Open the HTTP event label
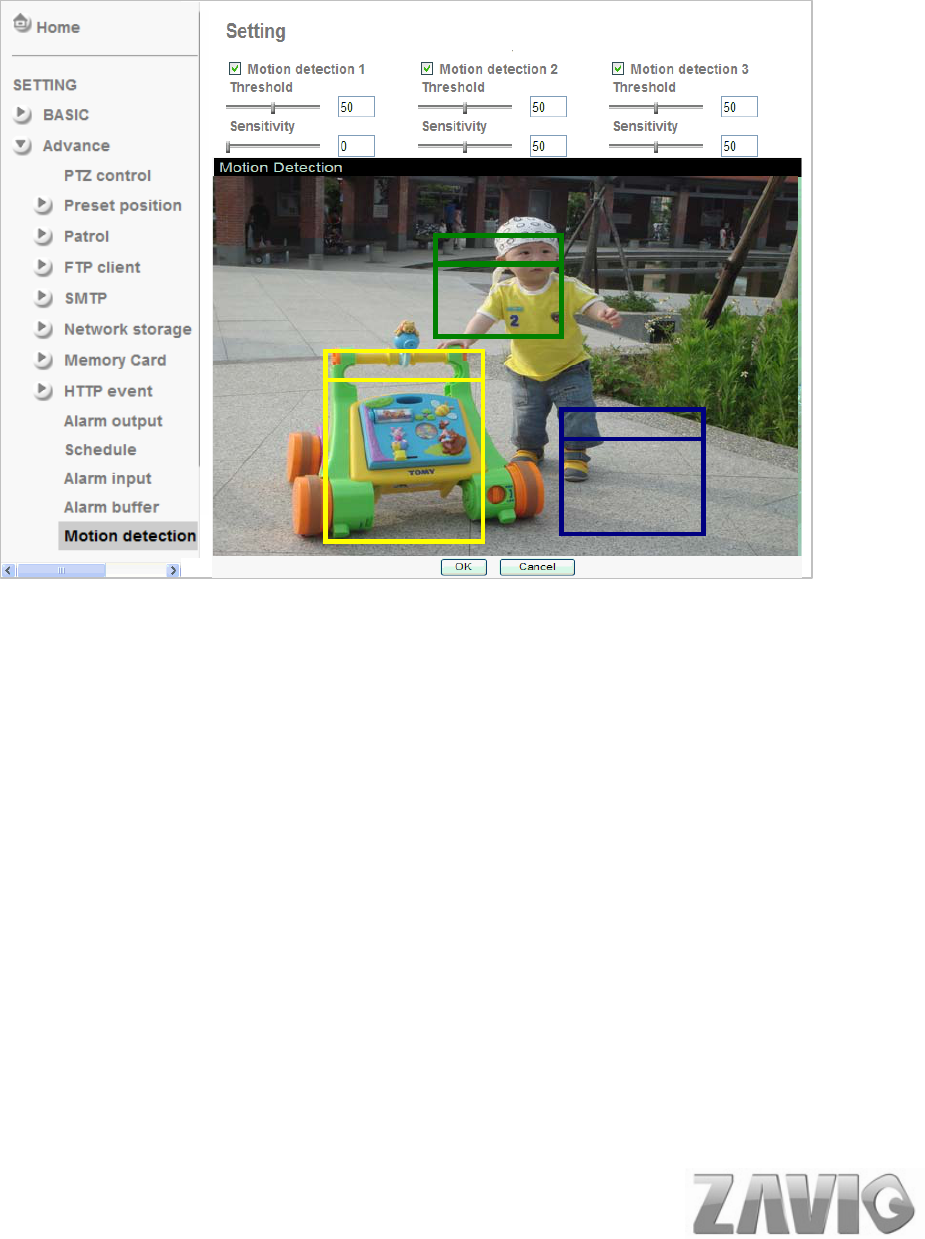This screenshot has height=1239, width=925. (x=108, y=391)
